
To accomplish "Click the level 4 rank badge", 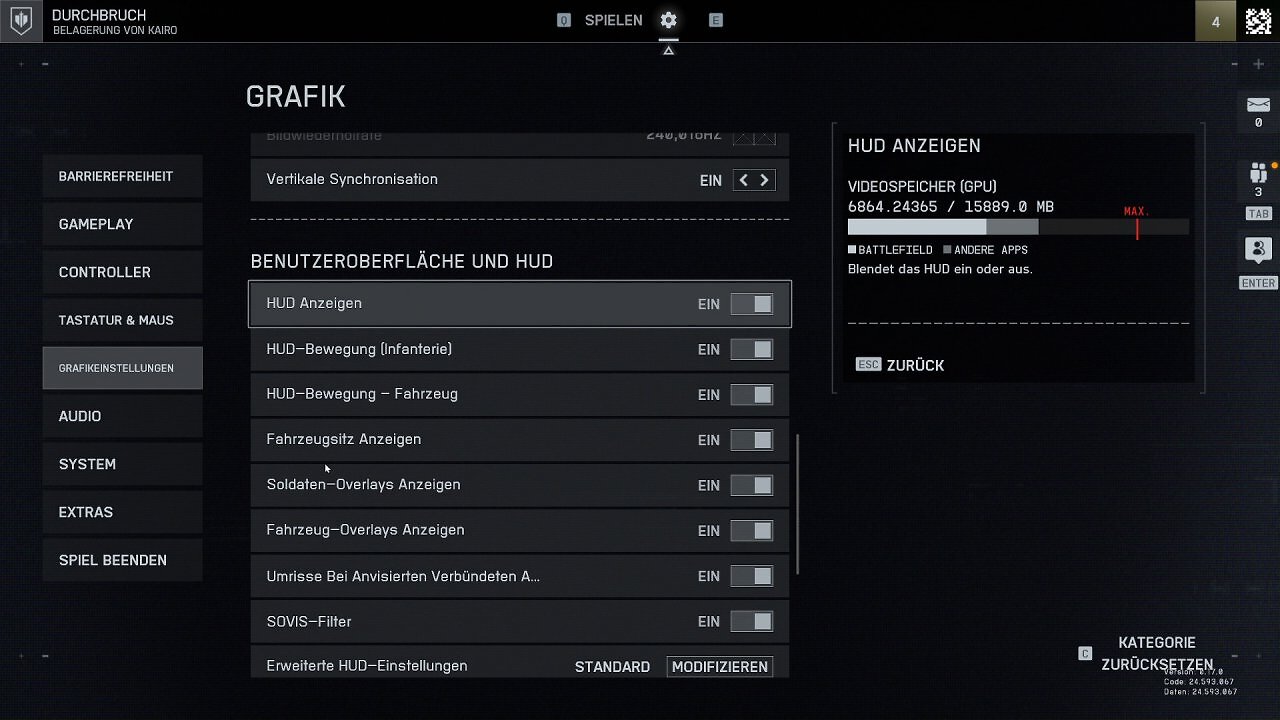I will pyautogui.click(x=1215, y=21).
